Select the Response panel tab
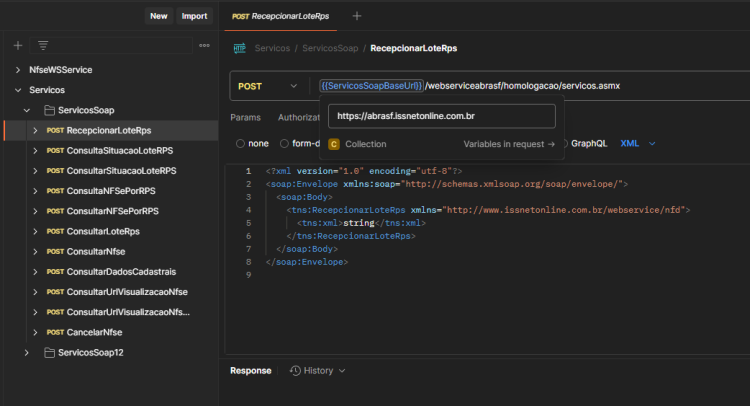The image size is (750, 406). coord(251,371)
